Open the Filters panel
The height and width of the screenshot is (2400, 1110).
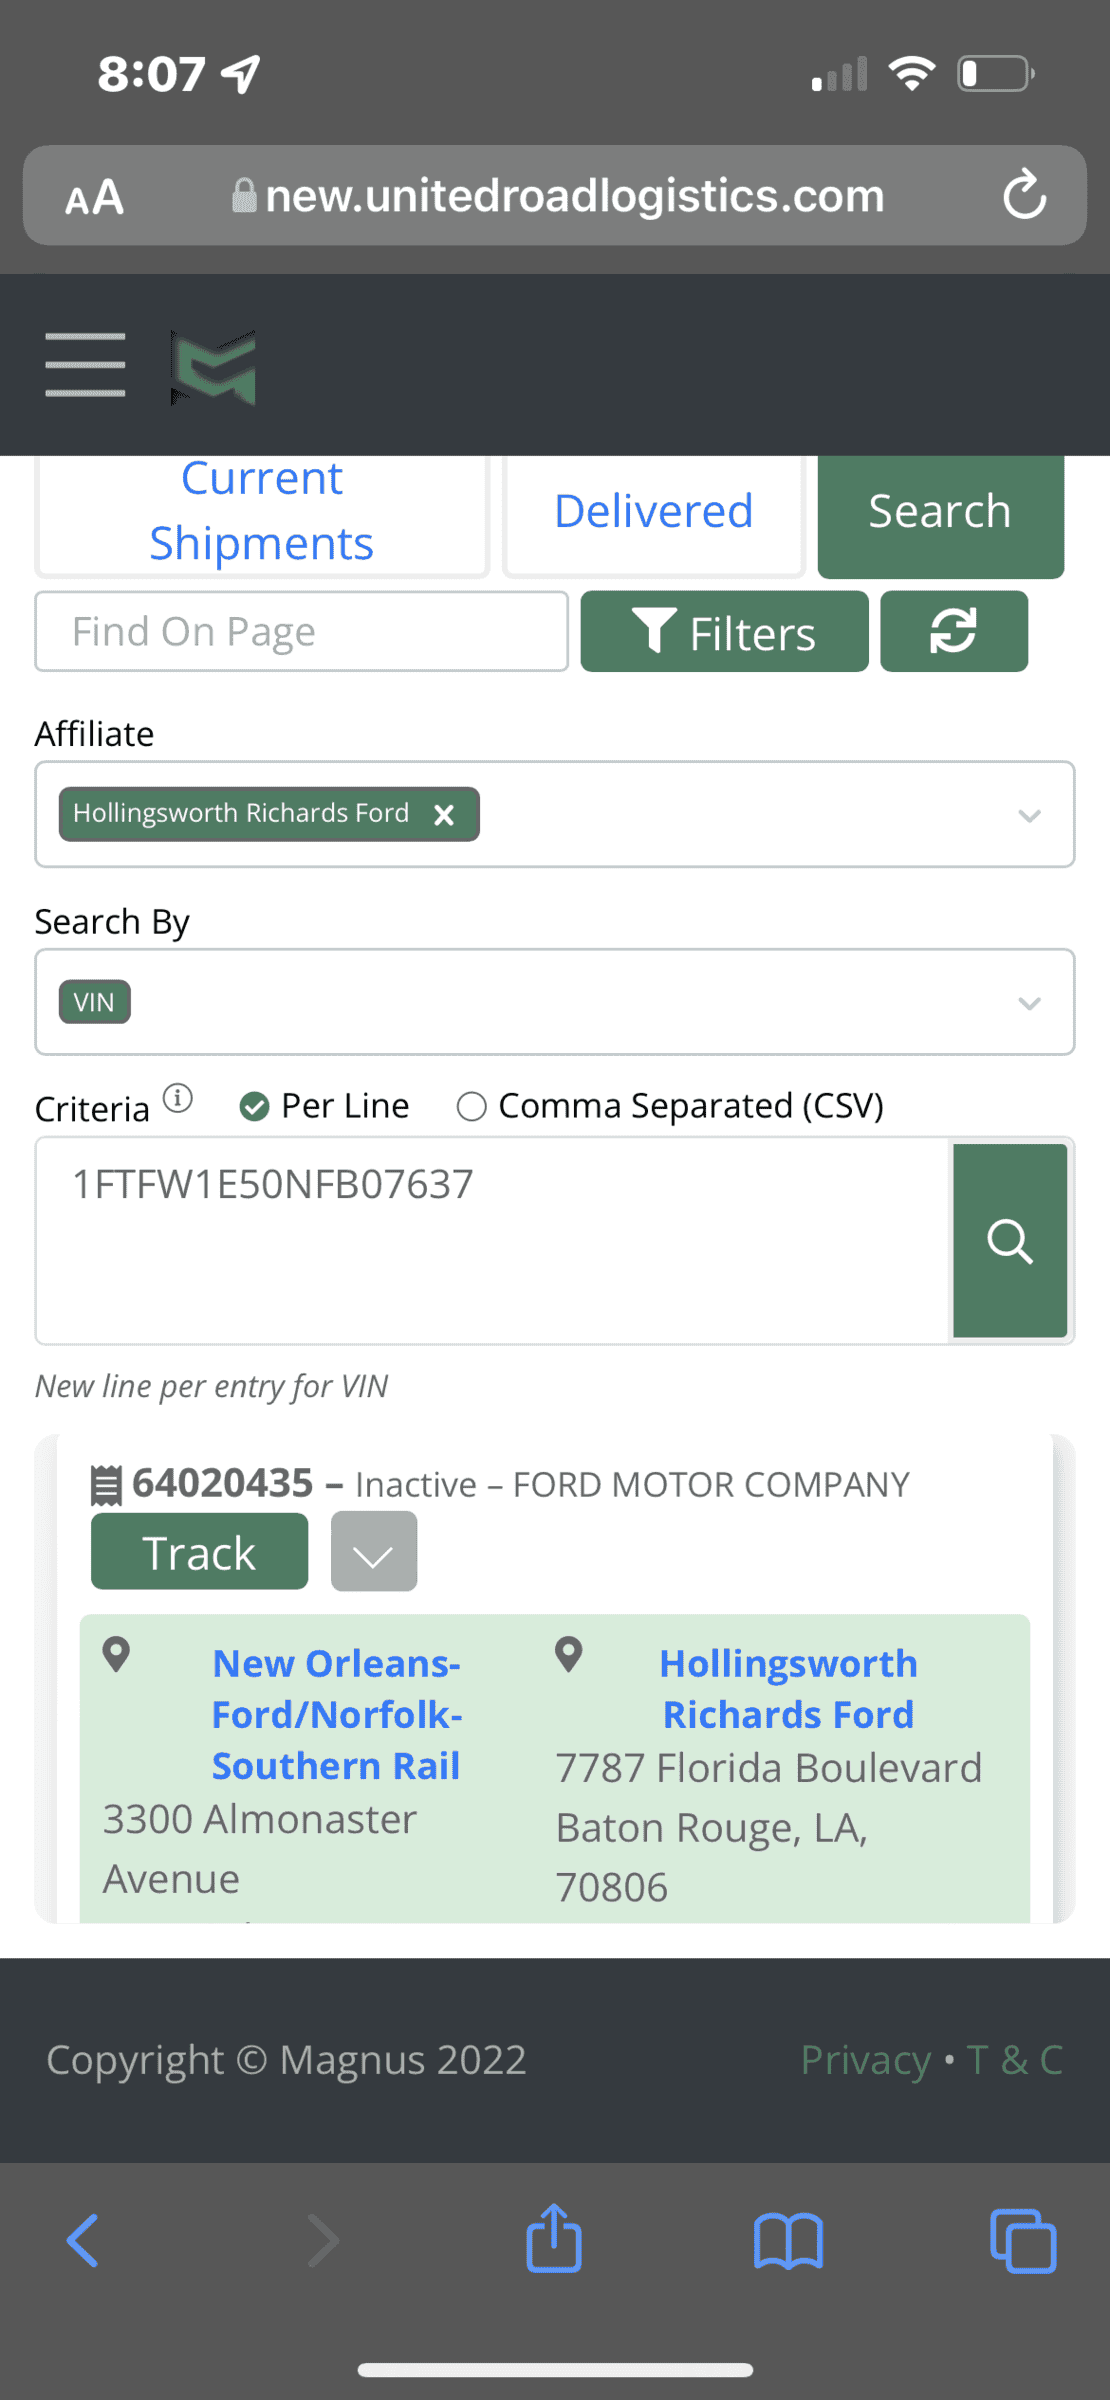click(724, 632)
